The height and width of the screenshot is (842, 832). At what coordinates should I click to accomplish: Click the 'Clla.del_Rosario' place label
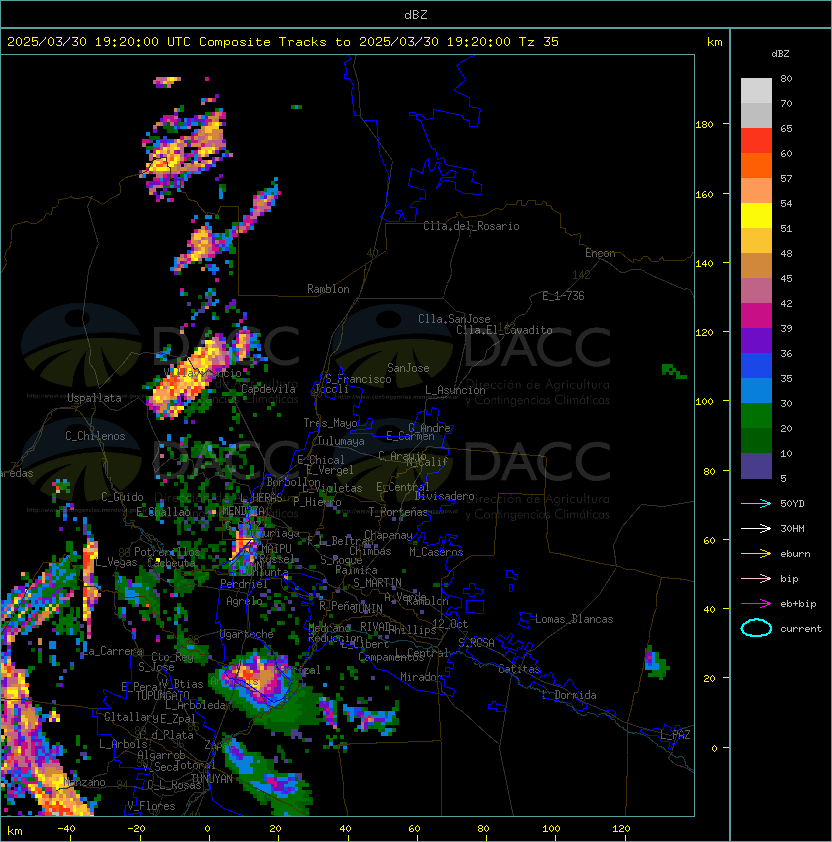471,226
